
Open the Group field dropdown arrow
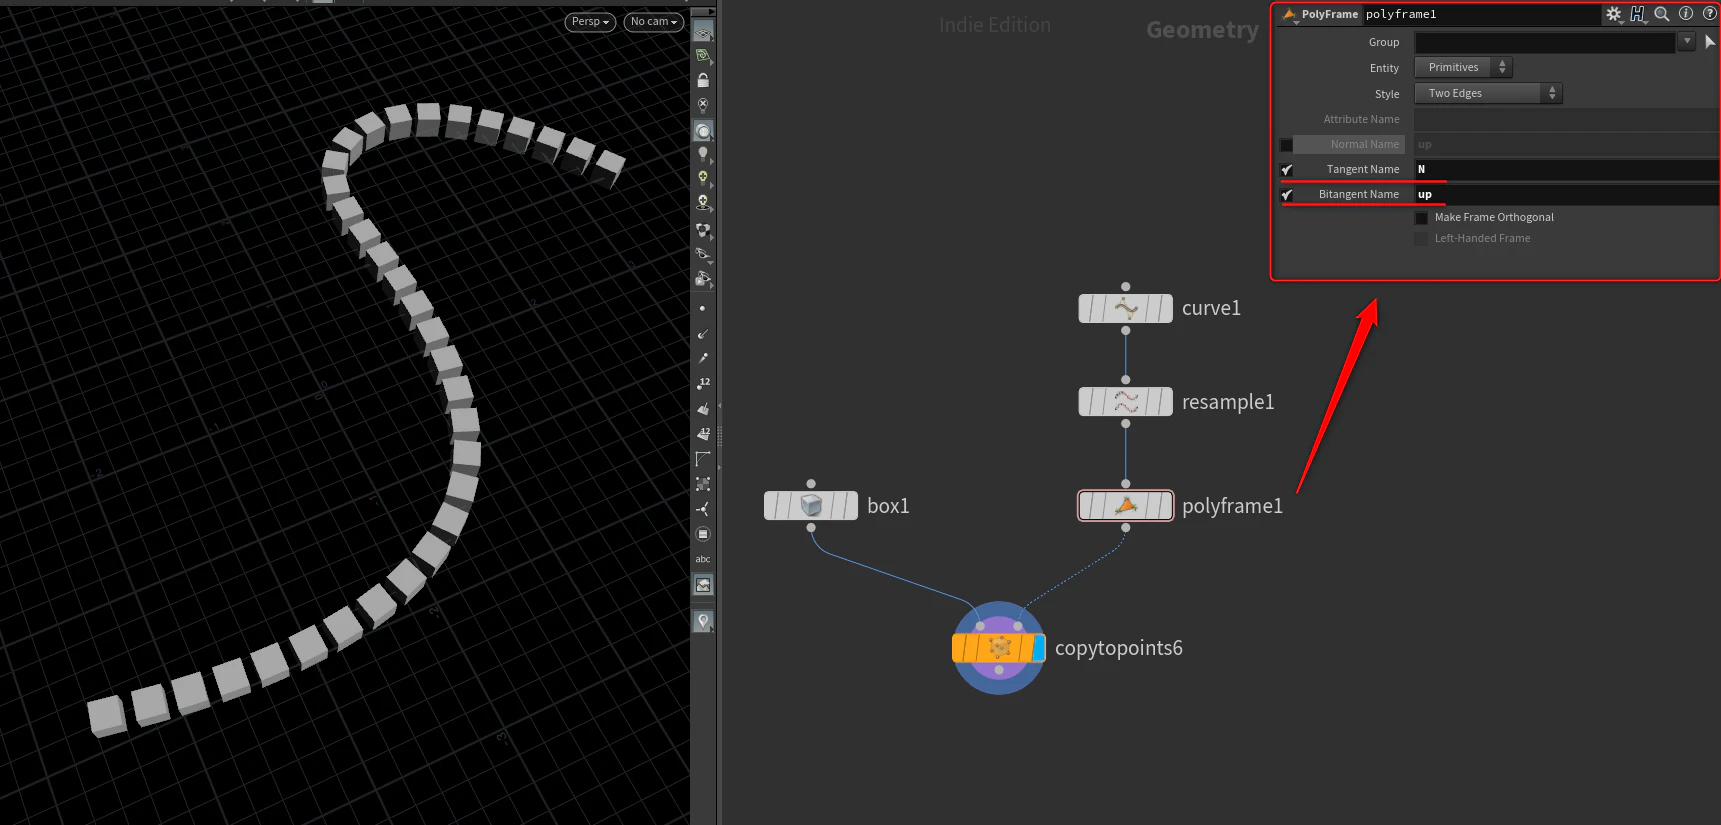coord(1687,42)
